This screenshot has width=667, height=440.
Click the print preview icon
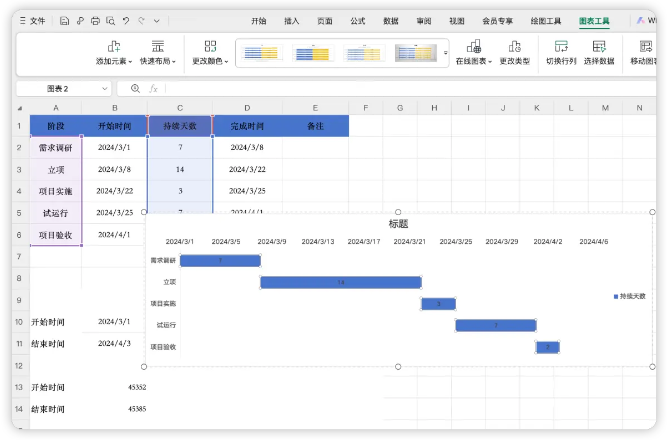(x=111, y=20)
